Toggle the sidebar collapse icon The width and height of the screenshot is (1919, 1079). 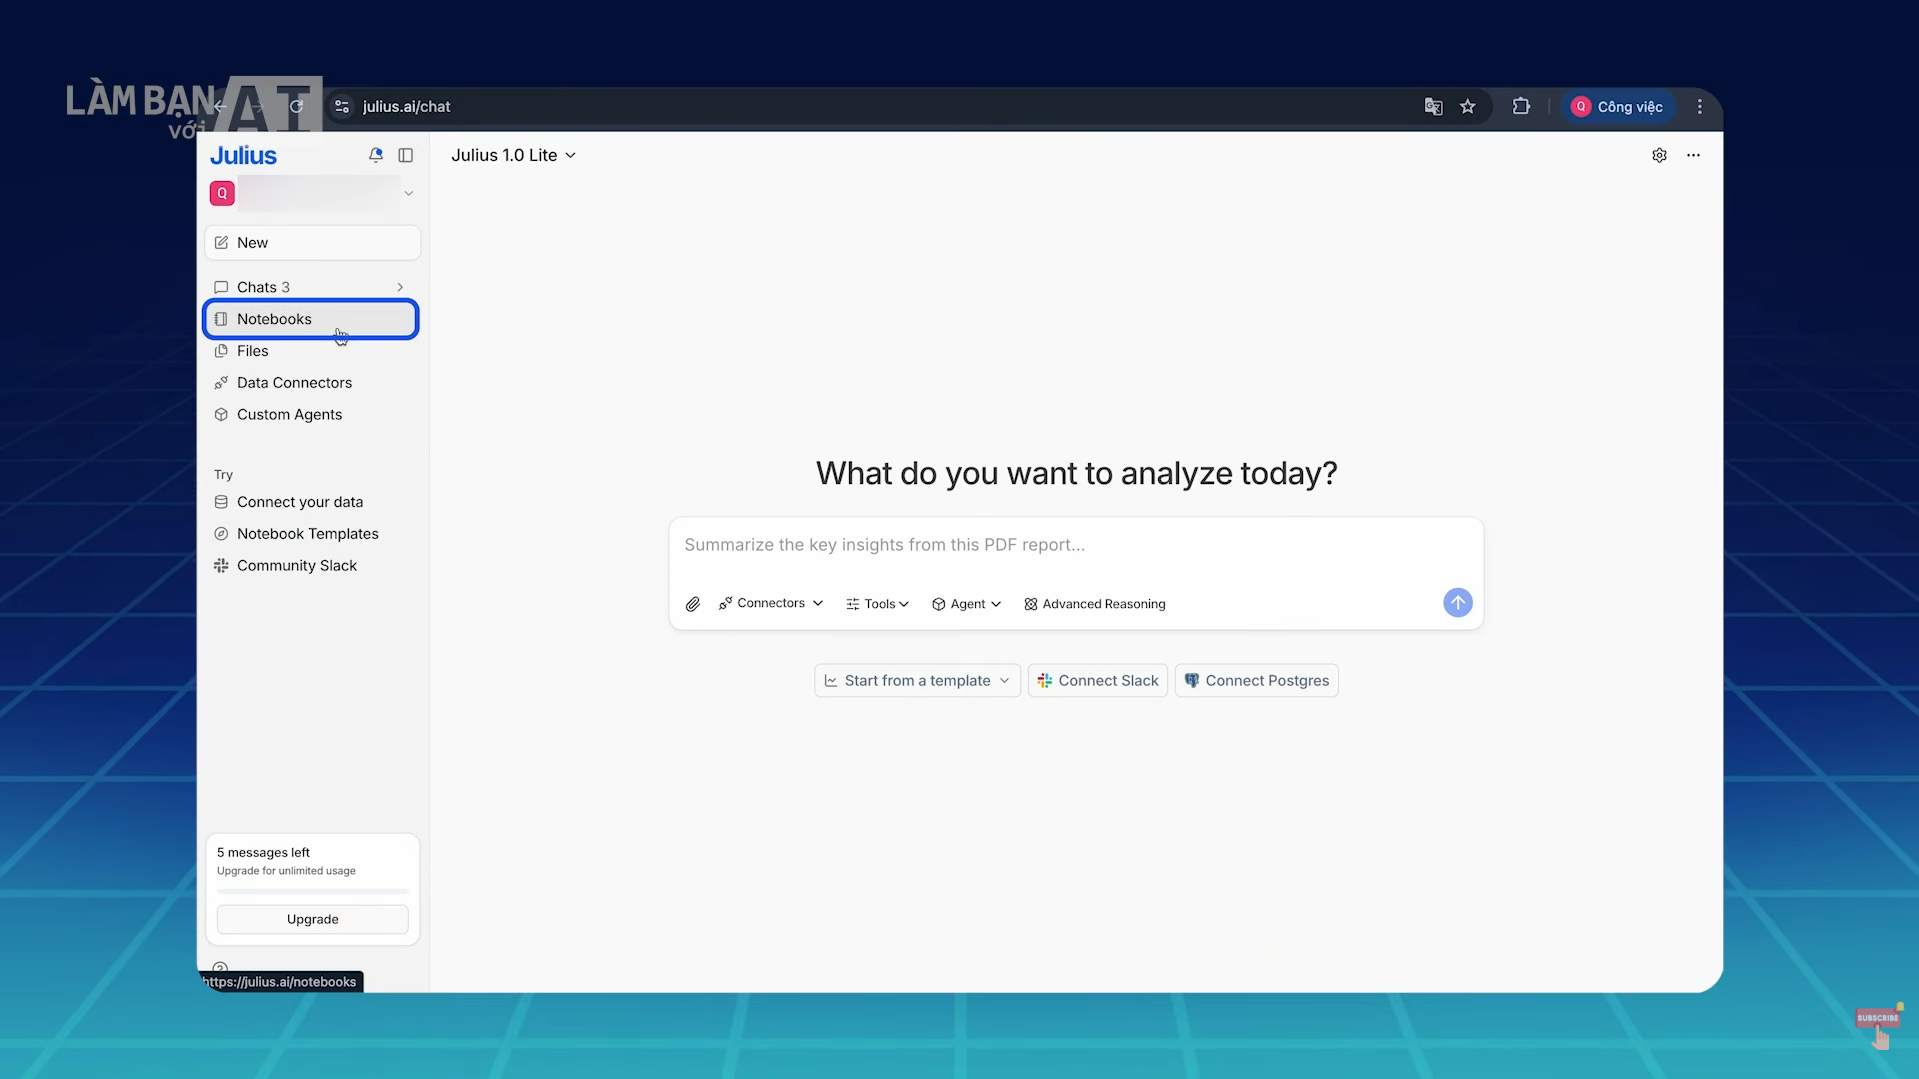coord(406,155)
